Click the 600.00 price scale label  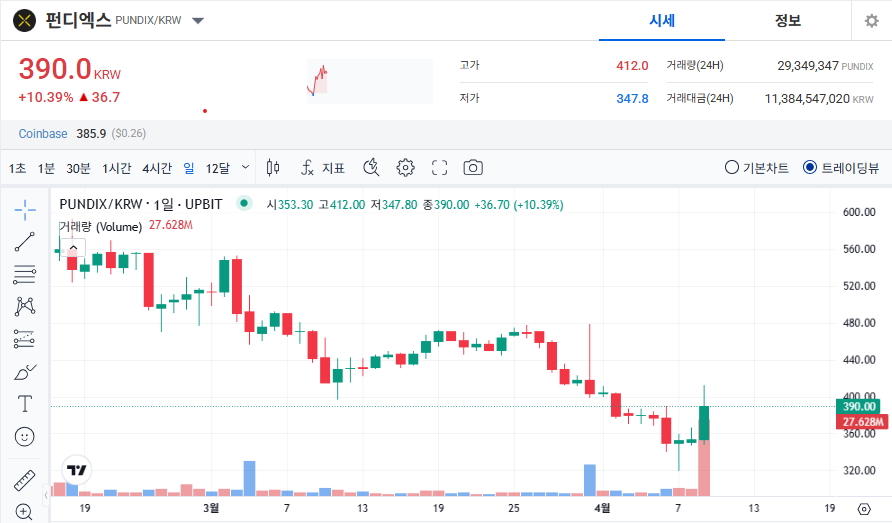point(859,212)
